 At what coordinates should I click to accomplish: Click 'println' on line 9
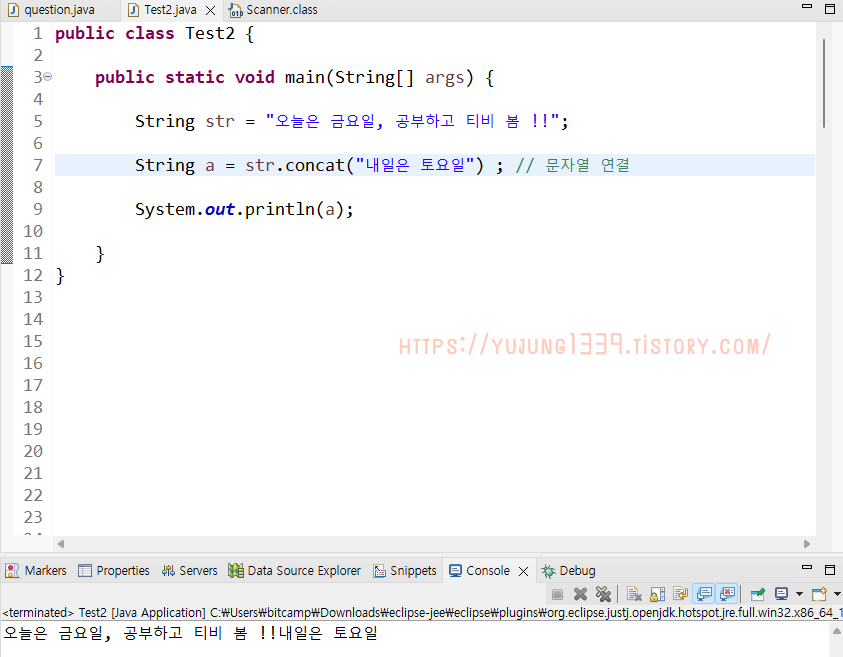pyautogui.click(x=280, y=209)
